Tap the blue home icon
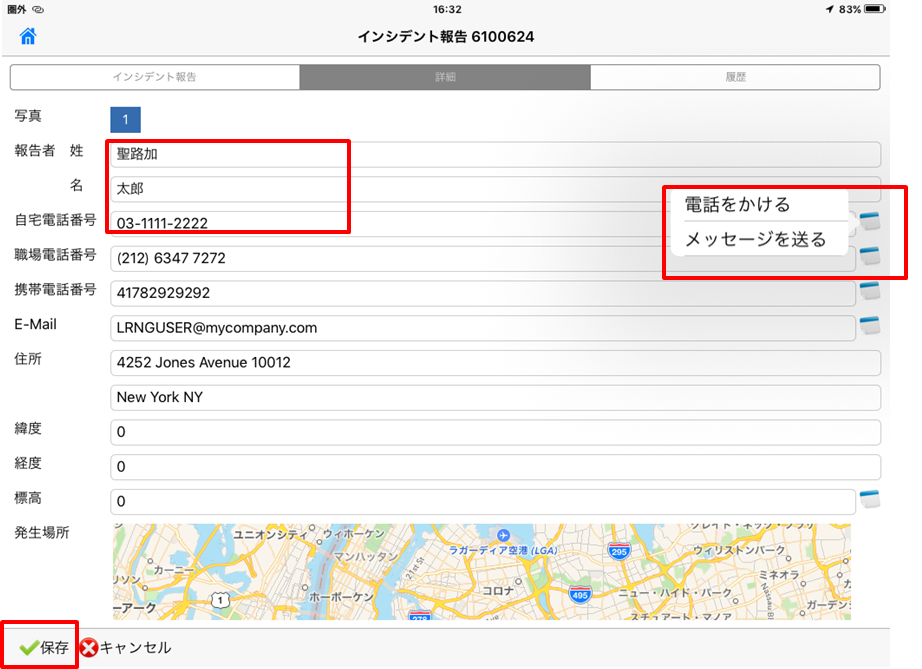Screen dimensions: 922x669 28,37
